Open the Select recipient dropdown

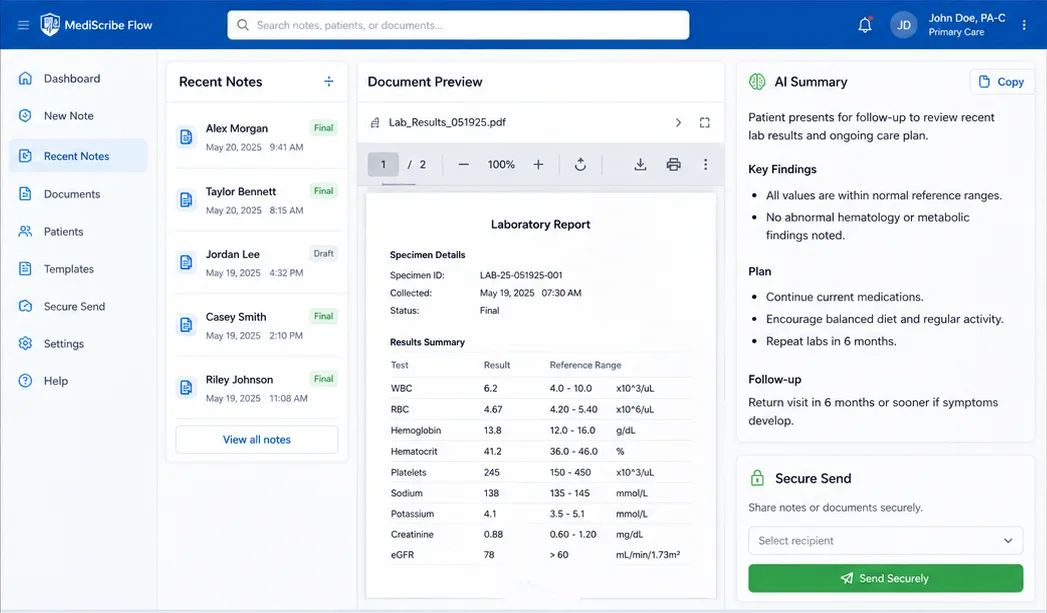point(885,540)
